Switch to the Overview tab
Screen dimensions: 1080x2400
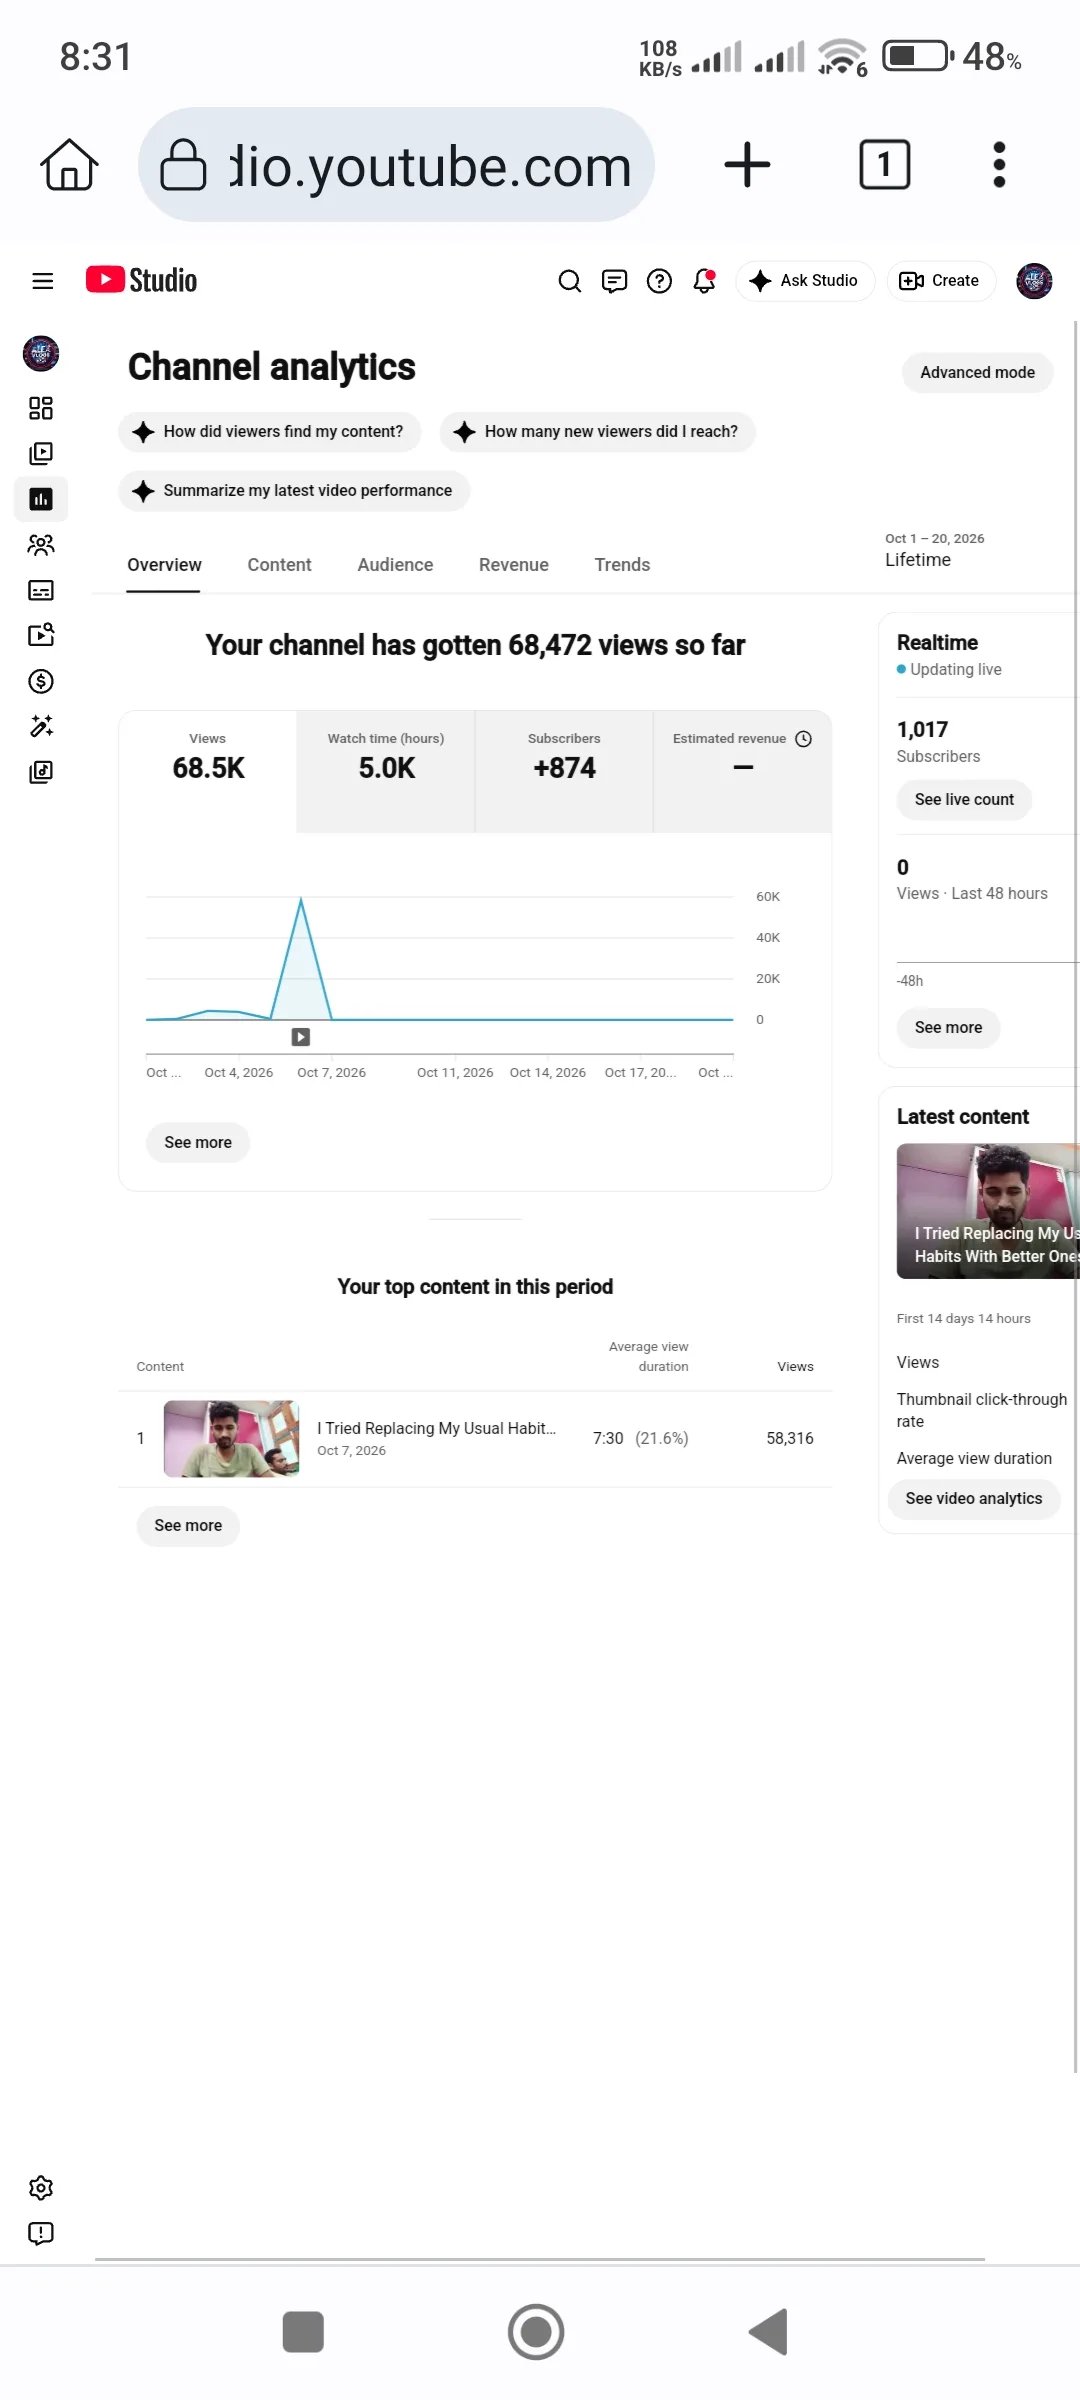164,565
